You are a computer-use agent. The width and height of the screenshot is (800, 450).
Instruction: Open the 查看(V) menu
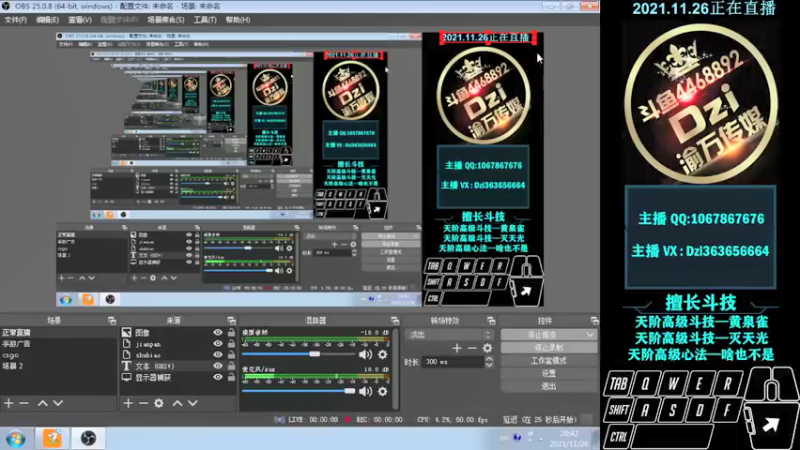point(80,20)
